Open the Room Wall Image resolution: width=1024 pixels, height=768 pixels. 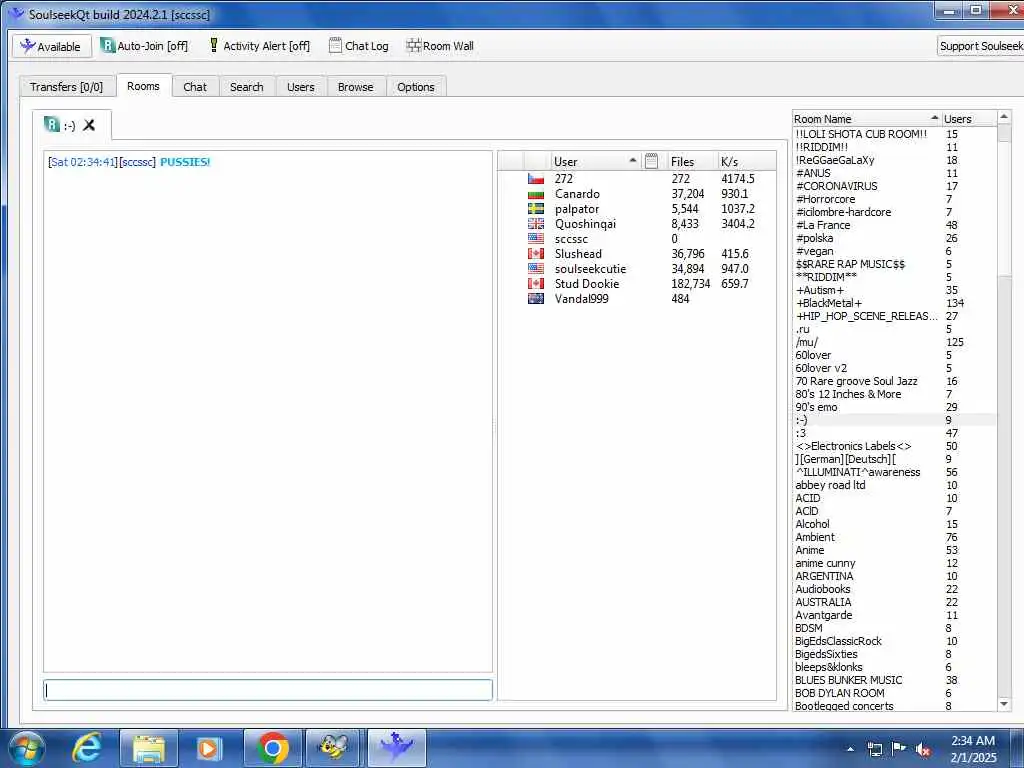(440, 46)
